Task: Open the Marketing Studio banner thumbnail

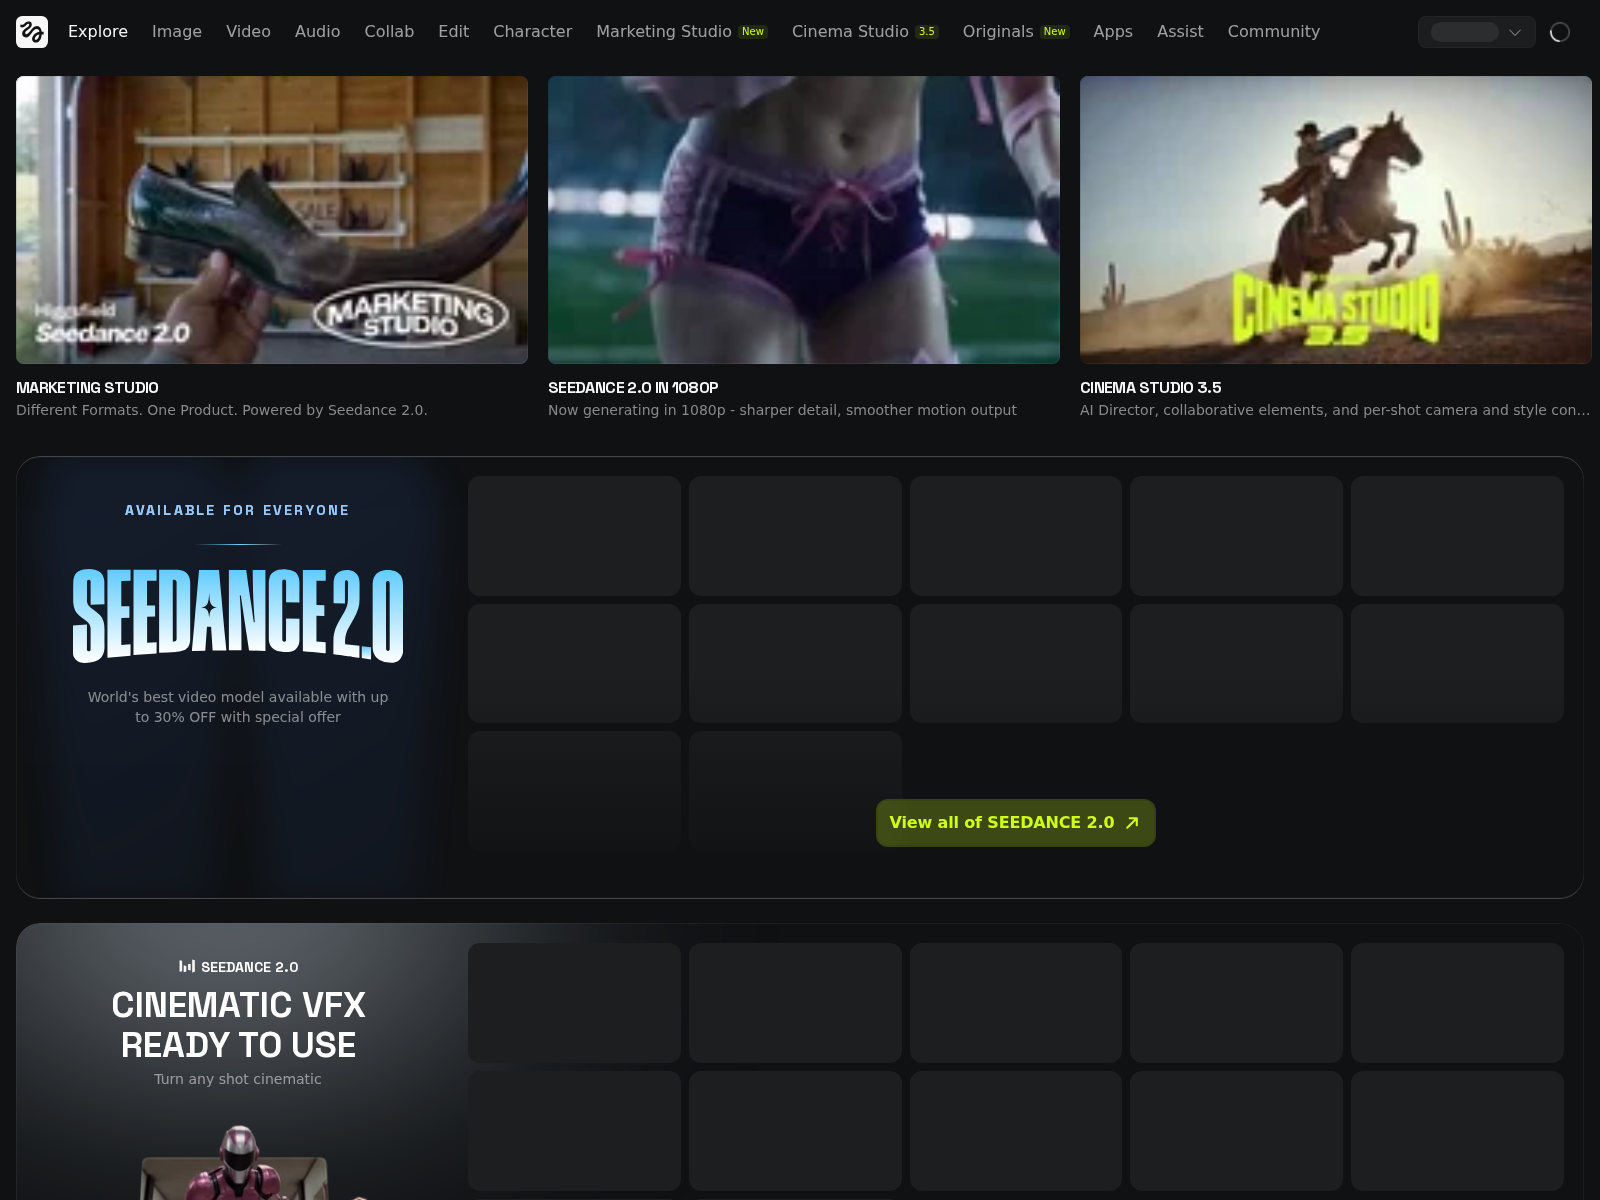Action: pyautogui.click(x=272, y=220)
